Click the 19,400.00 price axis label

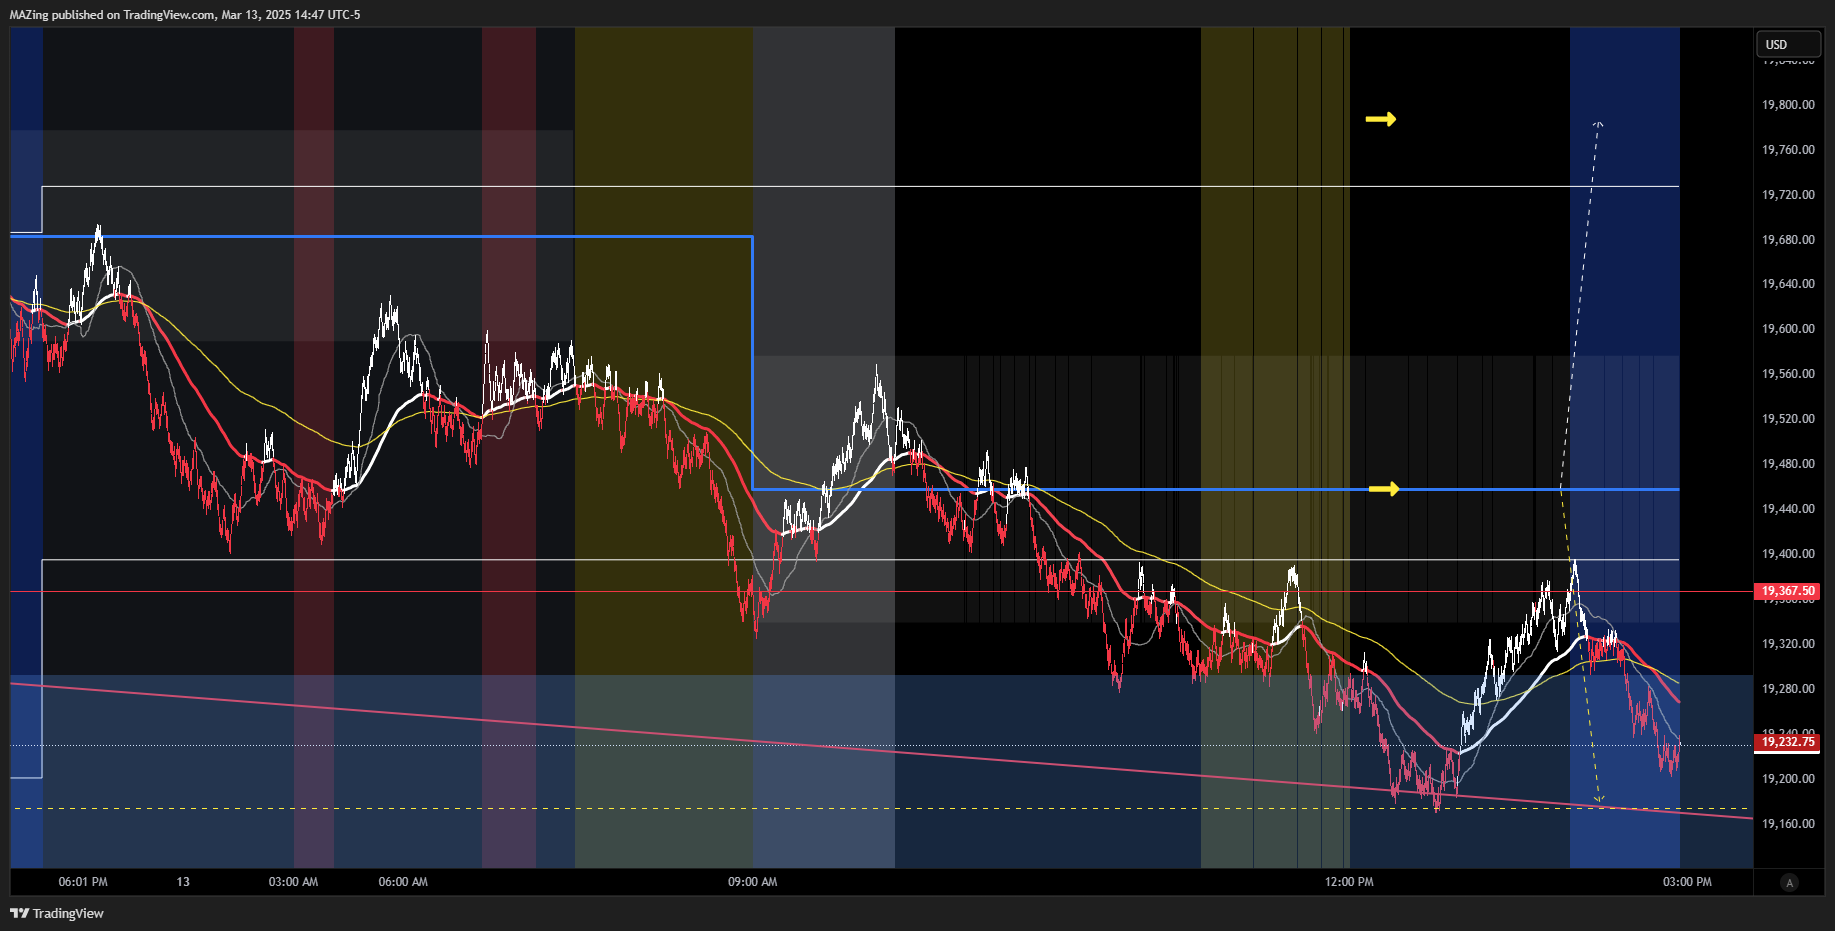(1788, 554)
